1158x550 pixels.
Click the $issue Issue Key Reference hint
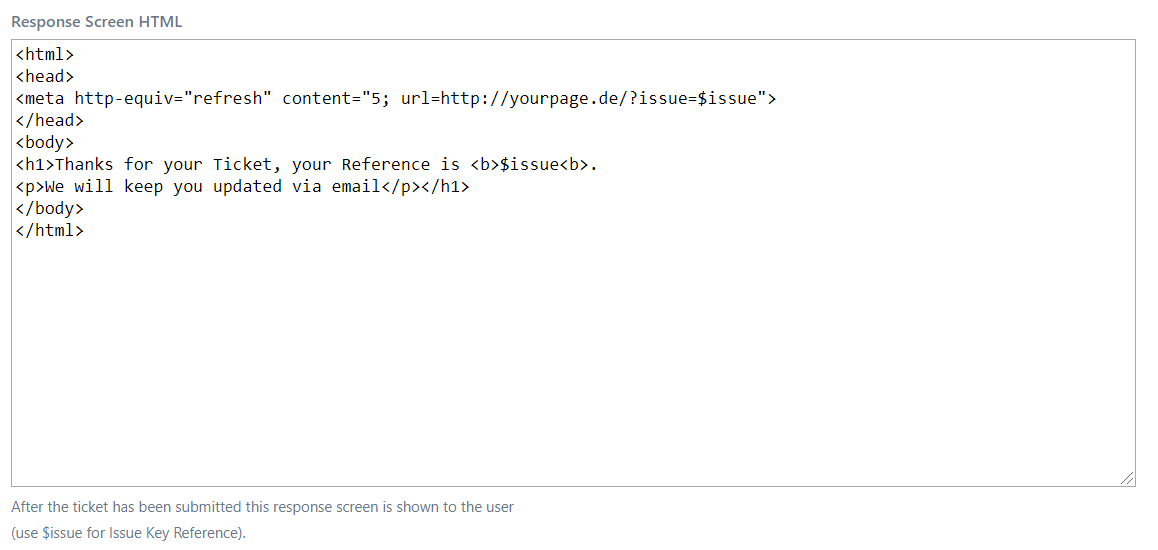click(128, 533)
